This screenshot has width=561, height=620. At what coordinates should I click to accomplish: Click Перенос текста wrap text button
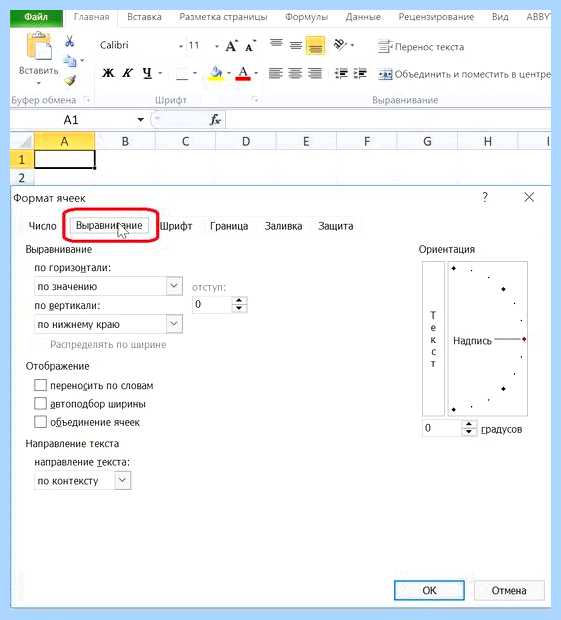(421, 47)
